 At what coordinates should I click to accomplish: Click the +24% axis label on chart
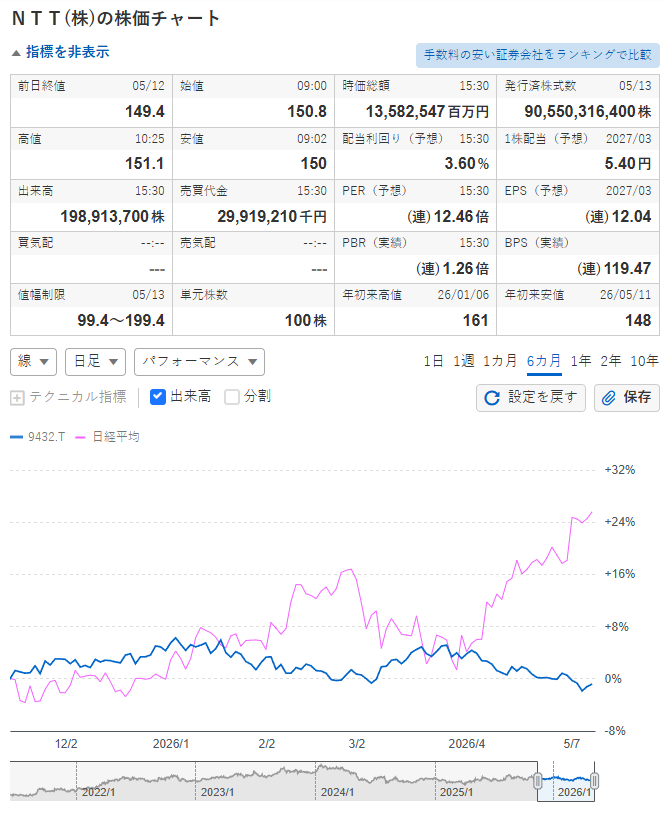pos(620,522)
